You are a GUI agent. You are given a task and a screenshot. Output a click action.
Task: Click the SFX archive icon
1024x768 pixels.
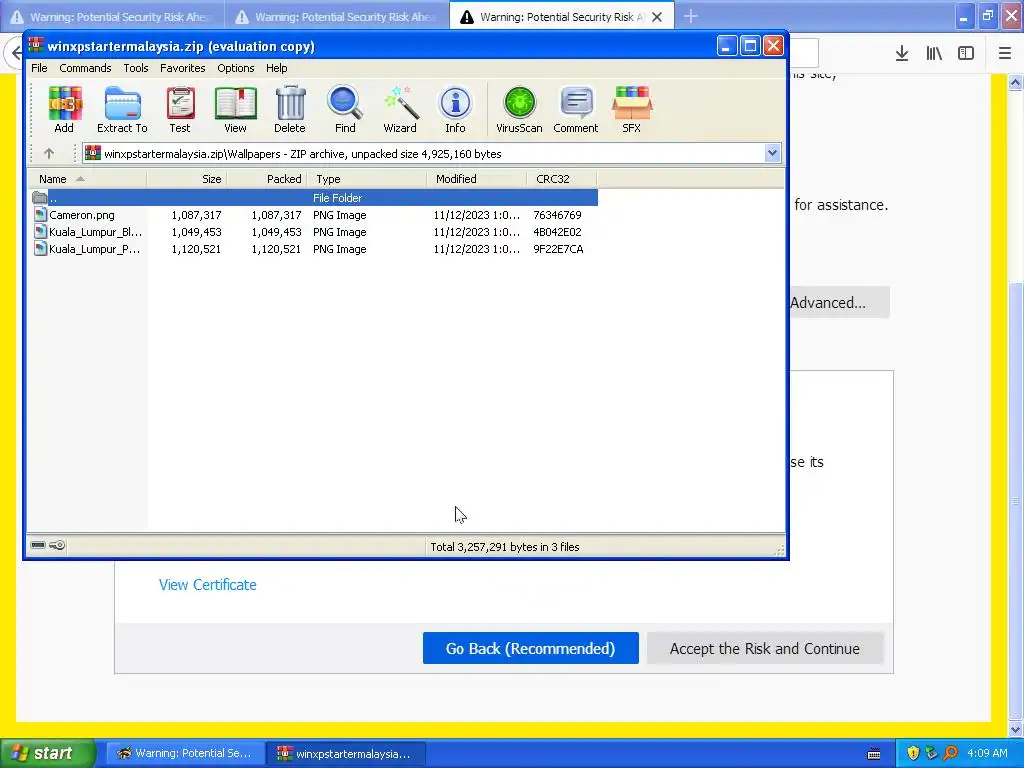[x=632, y=109]
